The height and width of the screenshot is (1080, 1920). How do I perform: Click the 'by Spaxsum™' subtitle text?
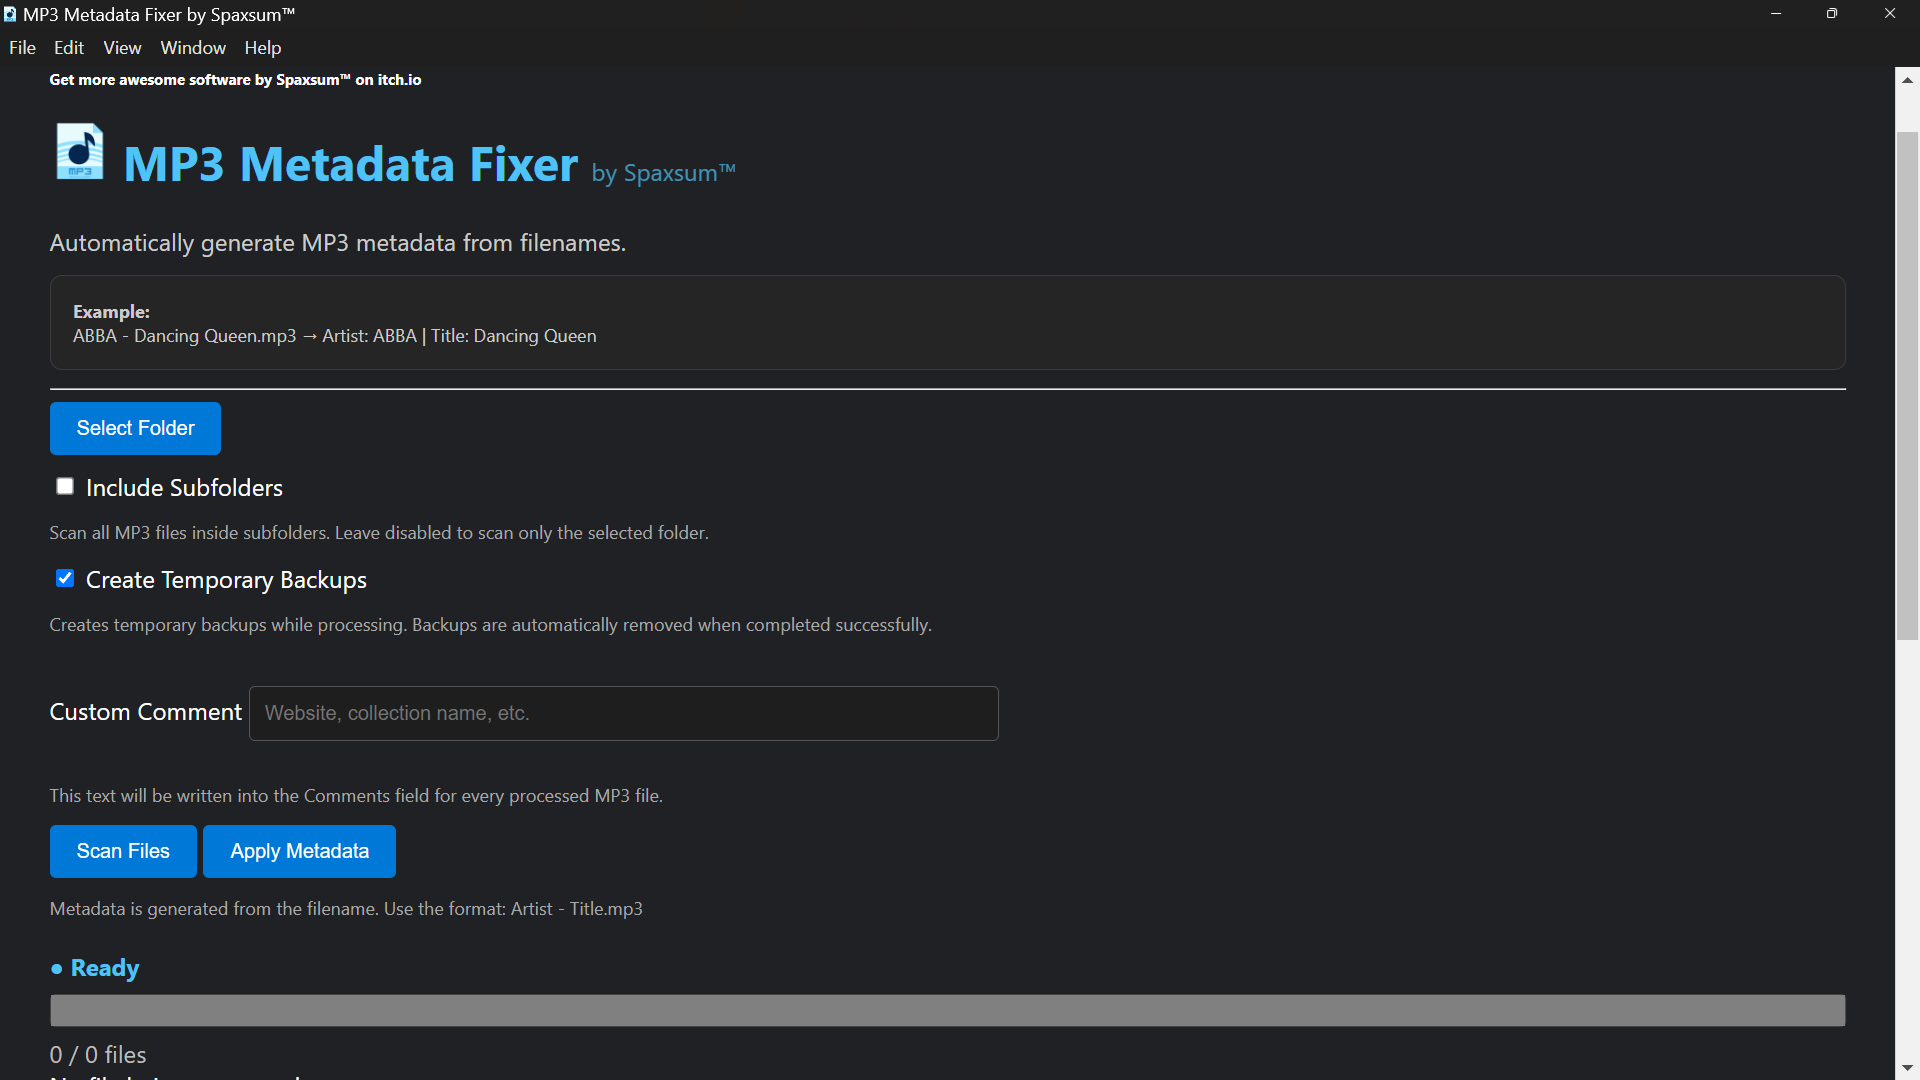click(664, 173)
